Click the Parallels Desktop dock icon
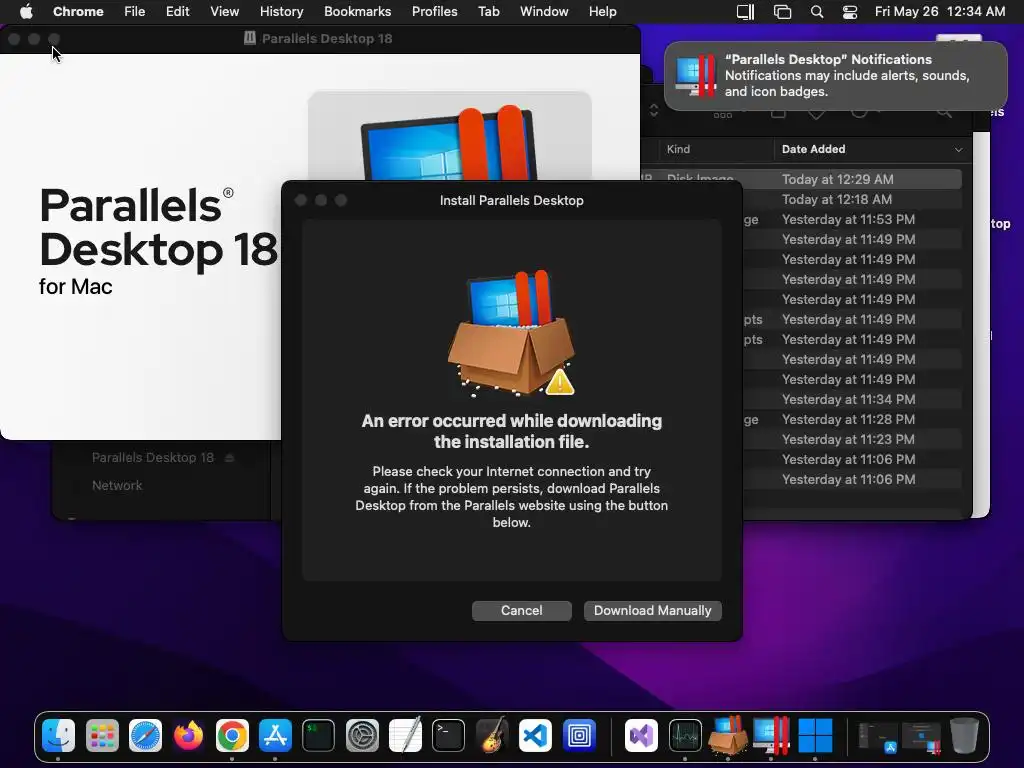 click(771, 735)
